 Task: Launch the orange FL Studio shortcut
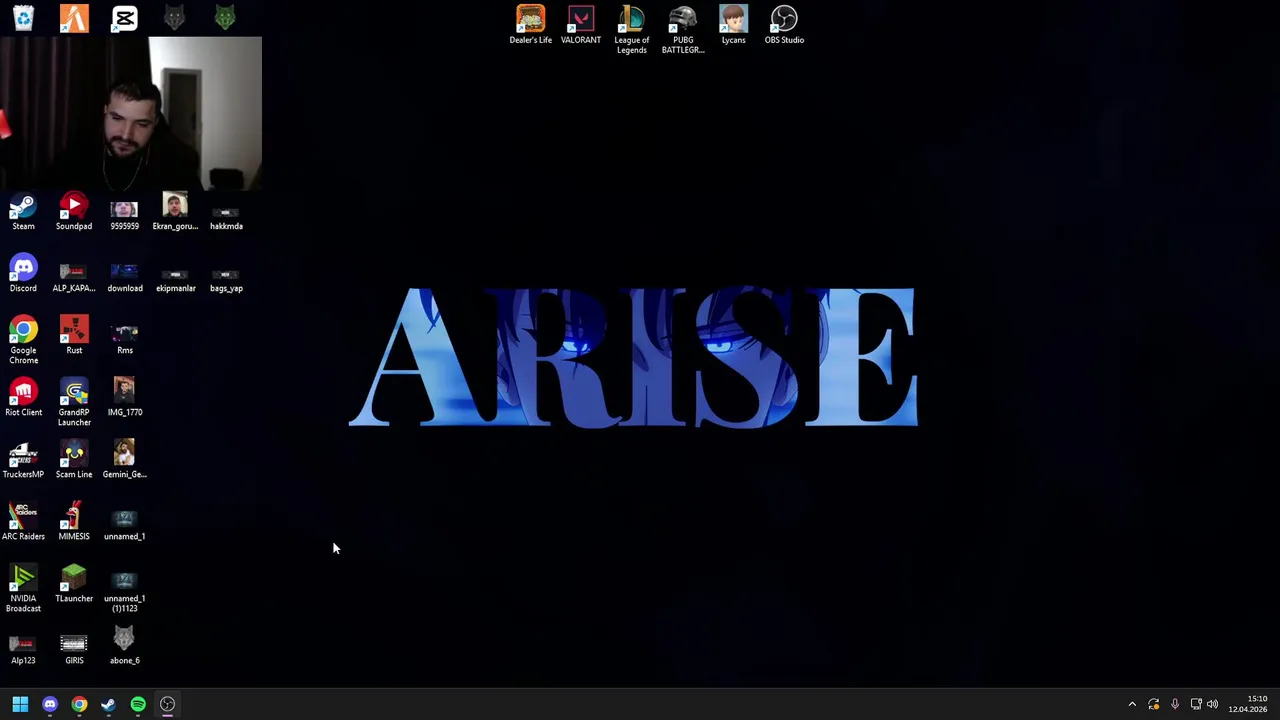click(x=74, y=18)
